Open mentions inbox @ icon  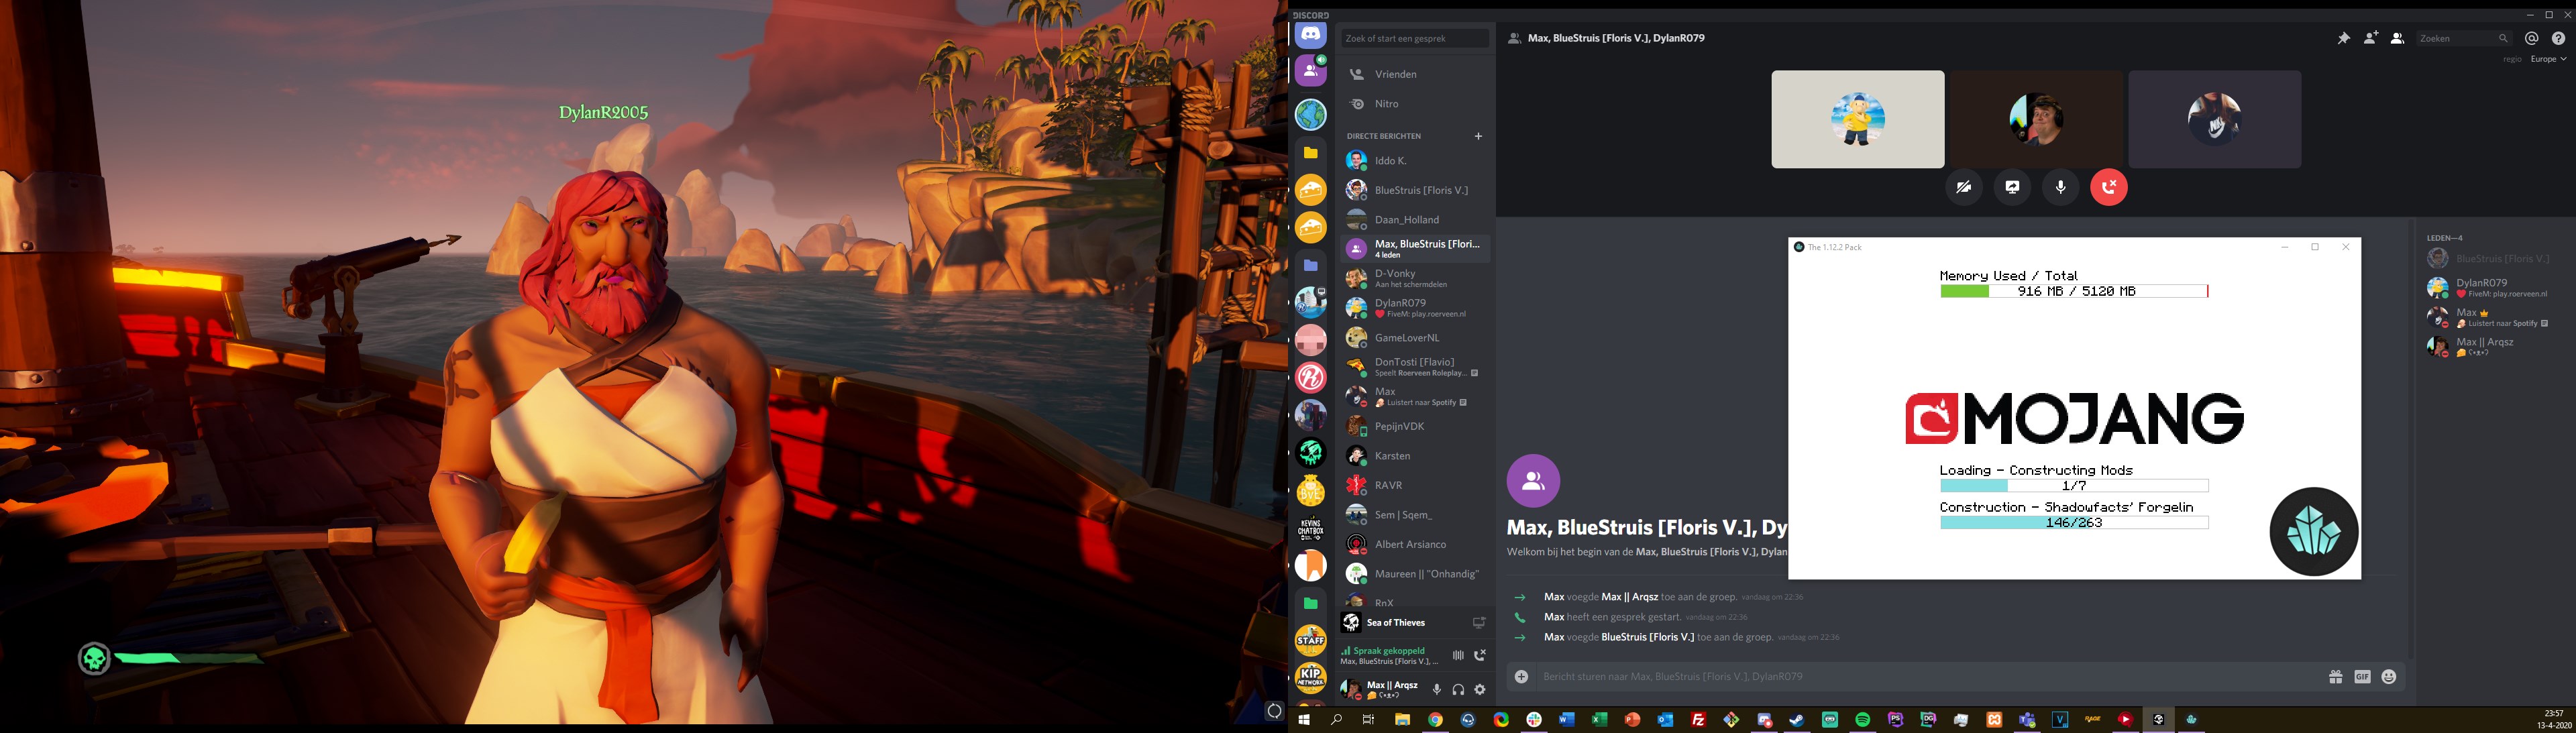(2531, 38)
